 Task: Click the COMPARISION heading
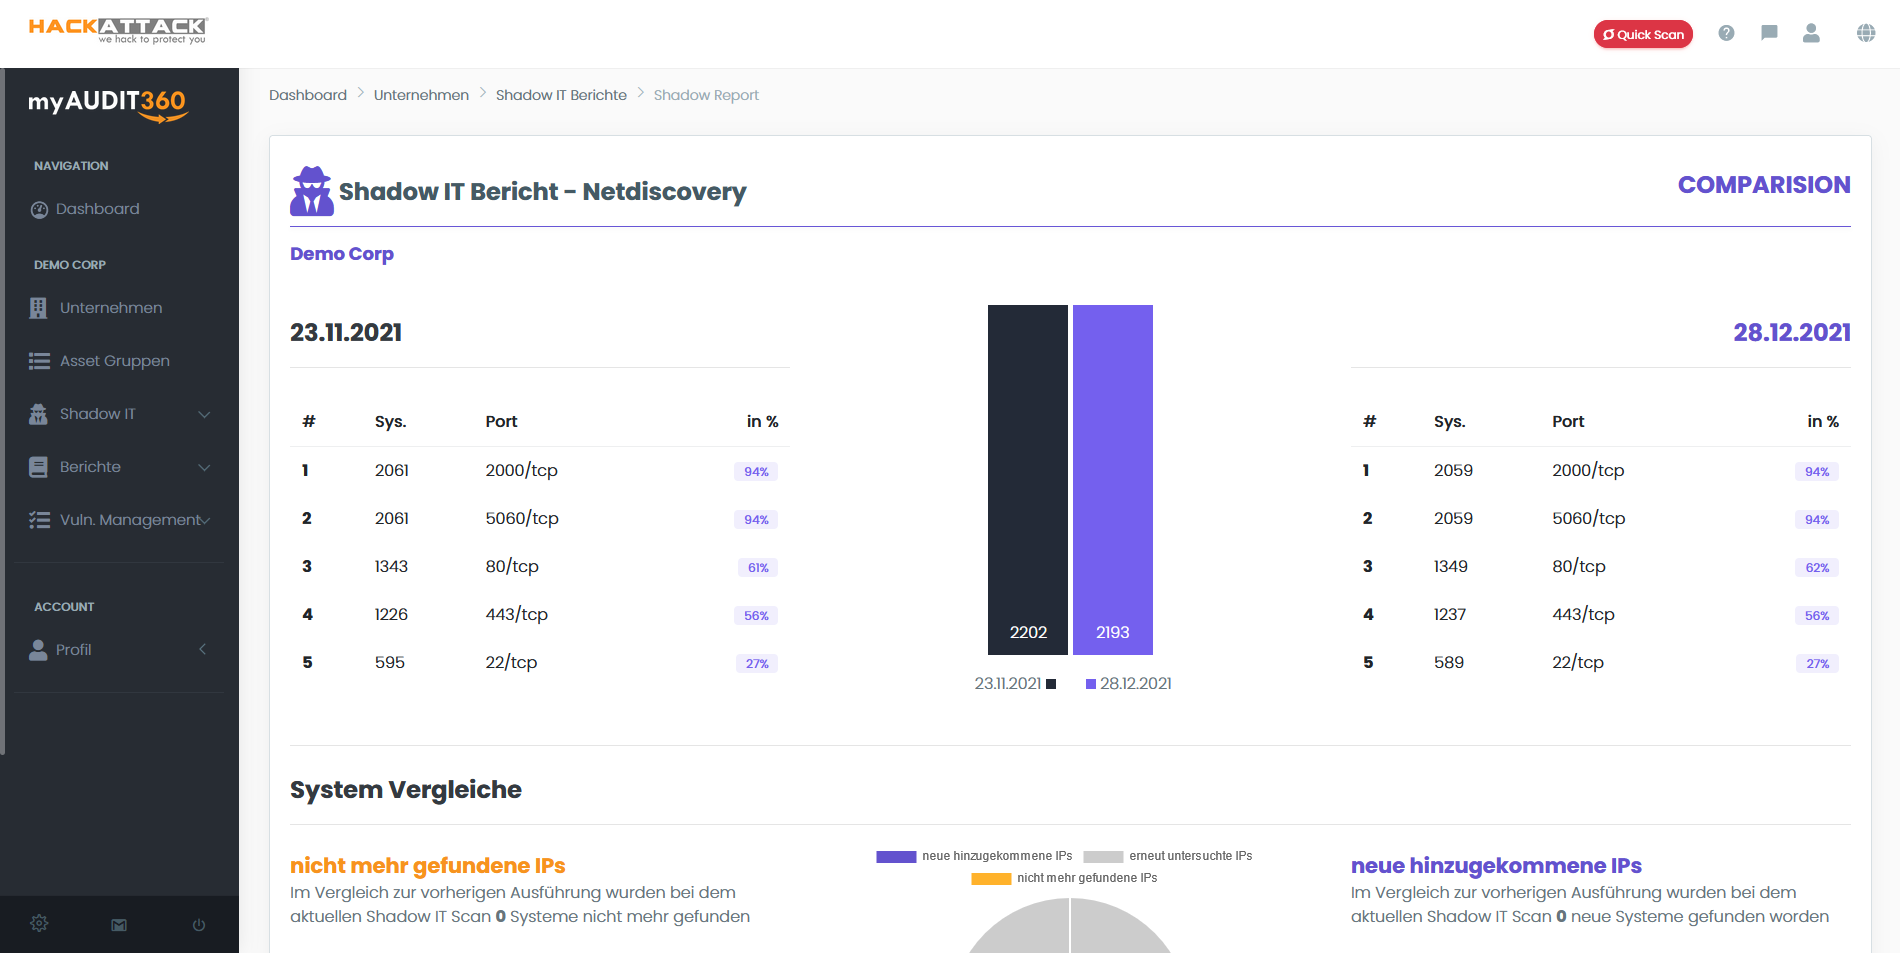[1764, 185]
